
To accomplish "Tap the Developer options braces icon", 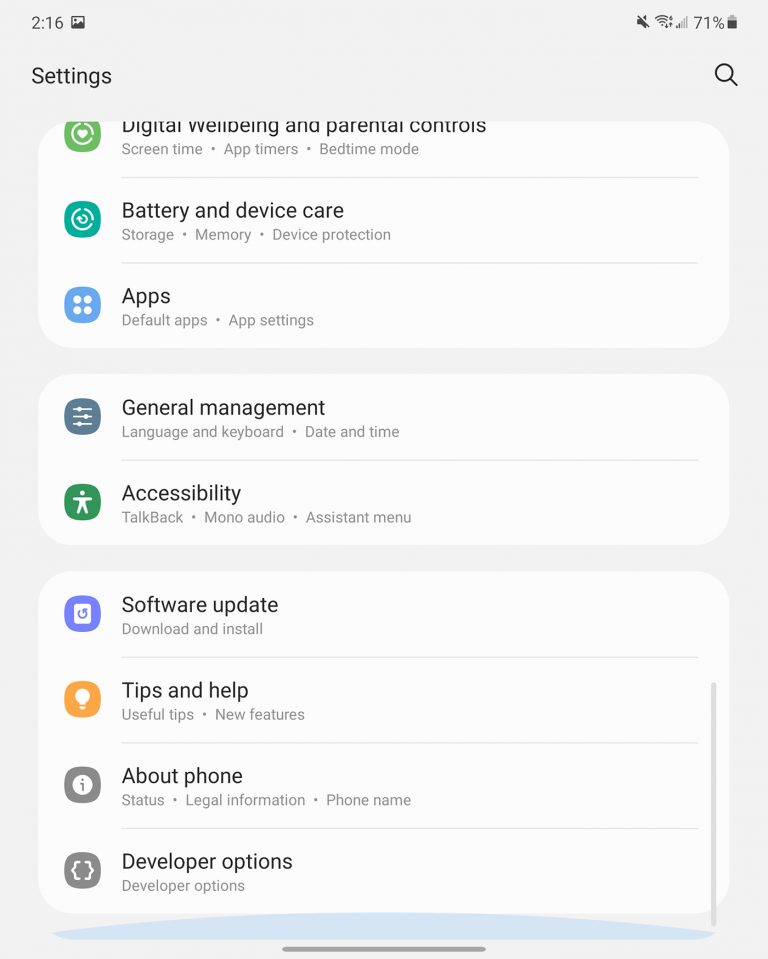I will coord(83,870).
